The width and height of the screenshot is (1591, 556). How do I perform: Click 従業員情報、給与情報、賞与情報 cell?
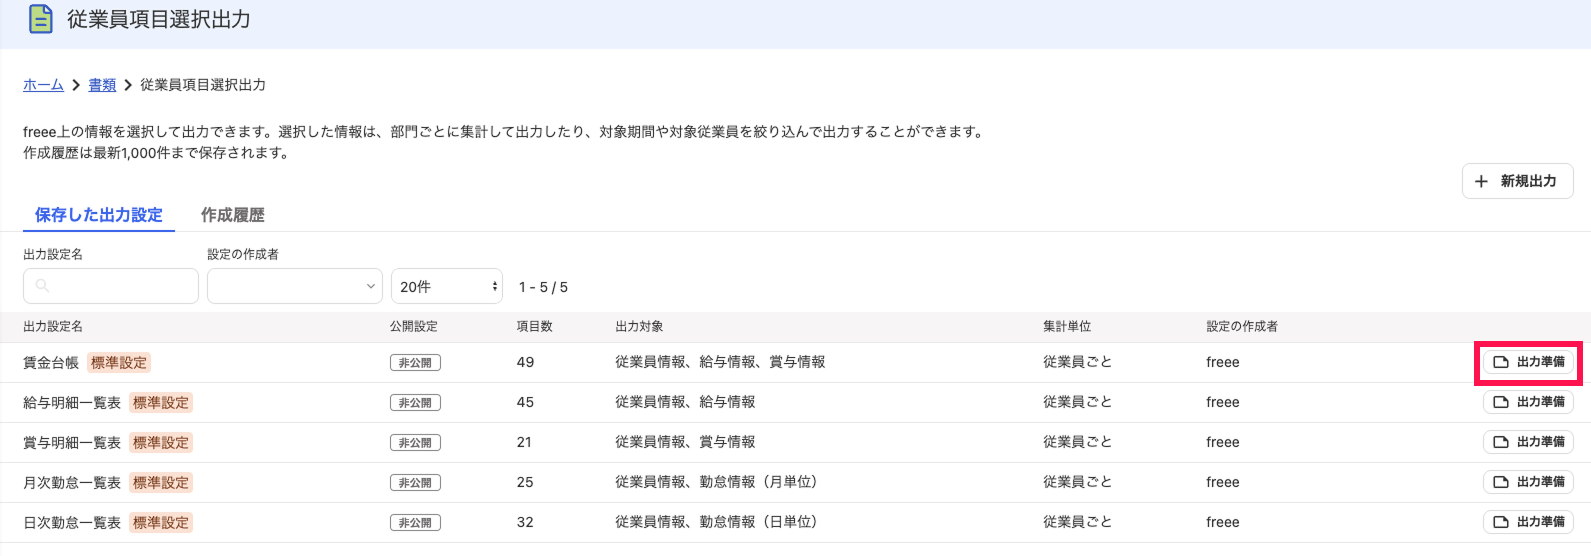click(x=720, y=362)
